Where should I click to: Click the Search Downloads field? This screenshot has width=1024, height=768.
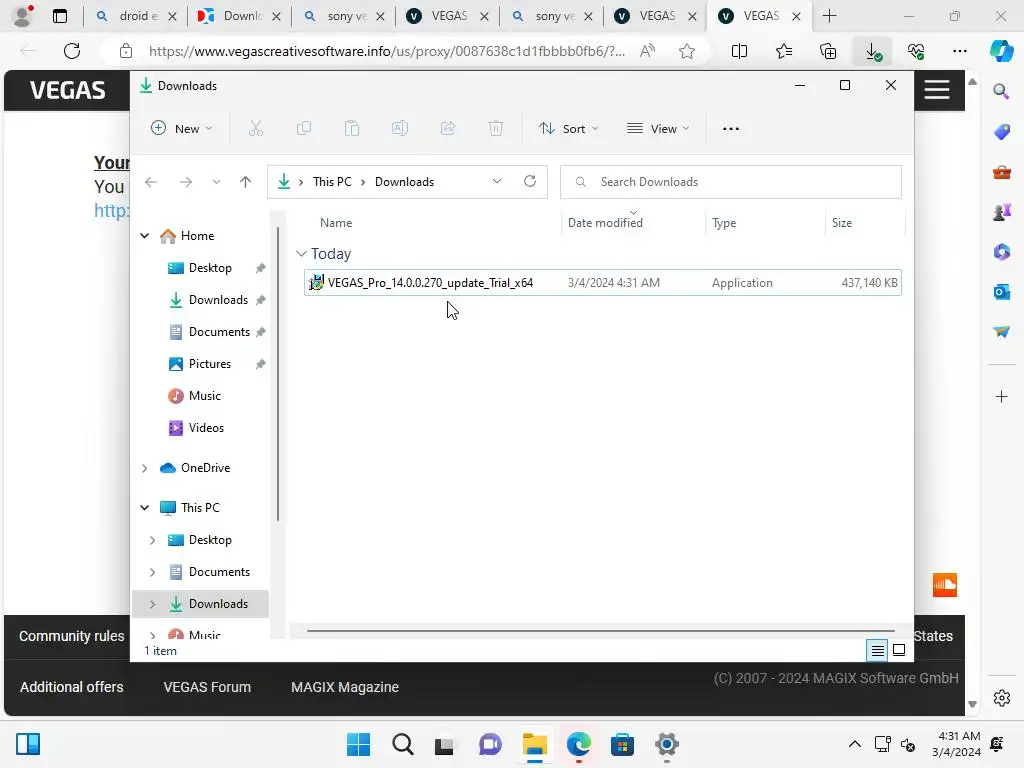click(x=731, y=182)
